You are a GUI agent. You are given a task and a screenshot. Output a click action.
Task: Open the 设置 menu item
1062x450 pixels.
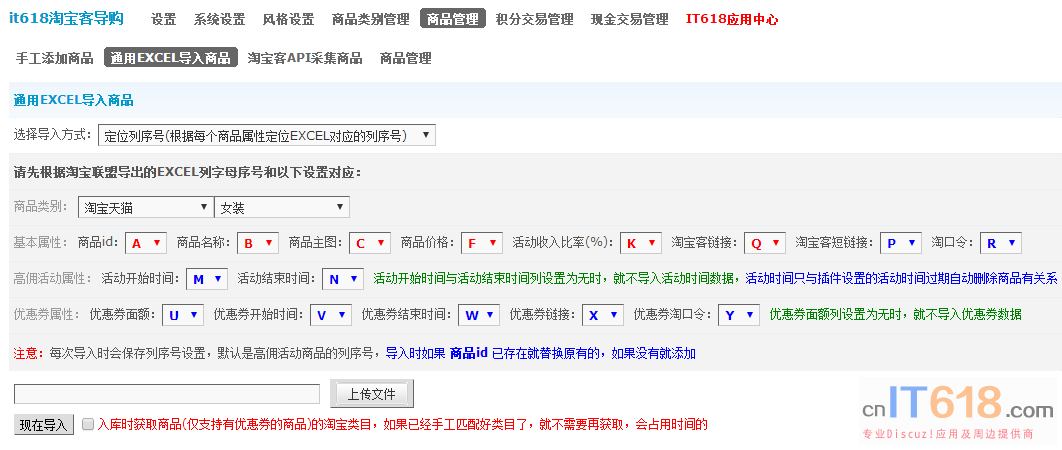[x=164, y=19]
